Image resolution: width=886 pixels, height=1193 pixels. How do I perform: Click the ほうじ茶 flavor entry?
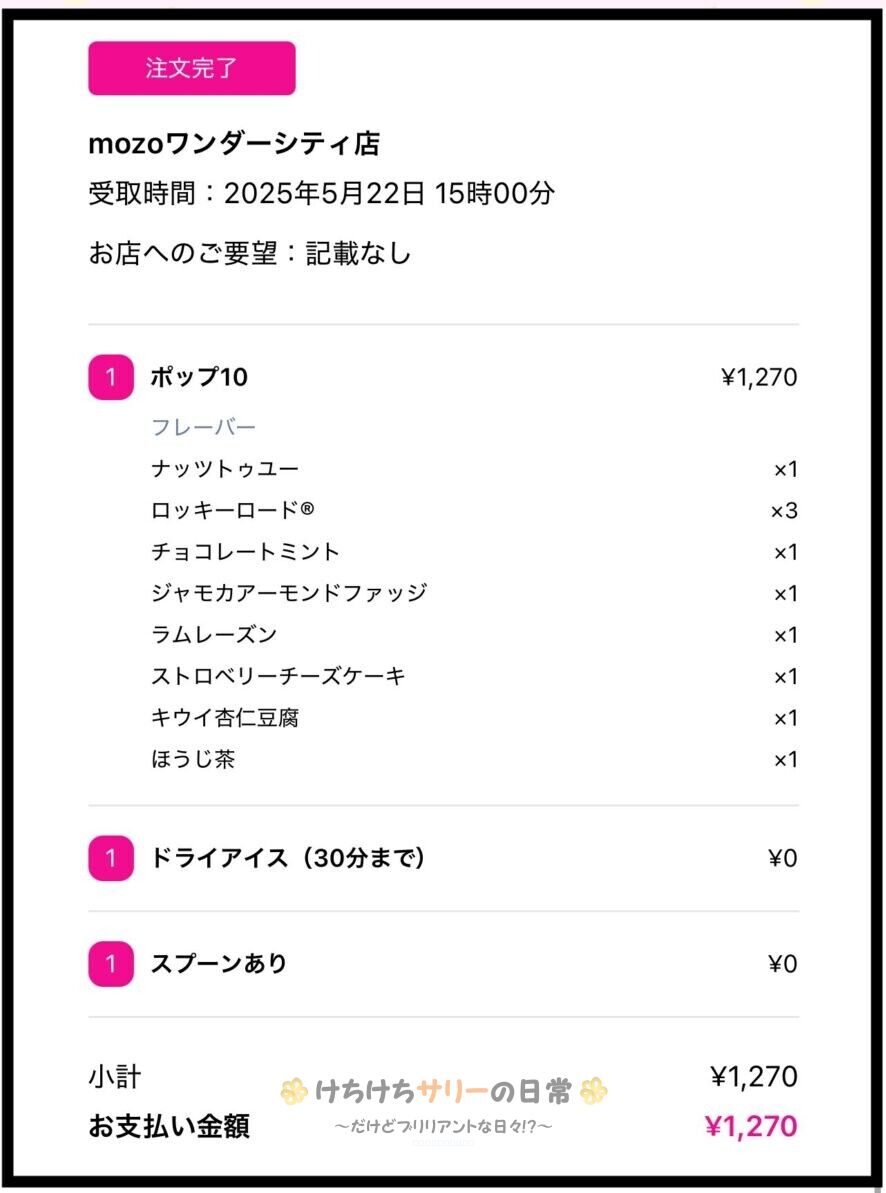pos(193,760)
